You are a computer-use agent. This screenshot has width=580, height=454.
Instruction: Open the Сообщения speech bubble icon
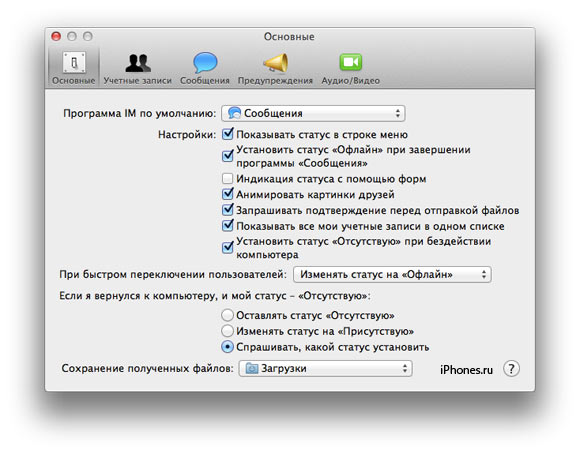click(x=205, y=63)
